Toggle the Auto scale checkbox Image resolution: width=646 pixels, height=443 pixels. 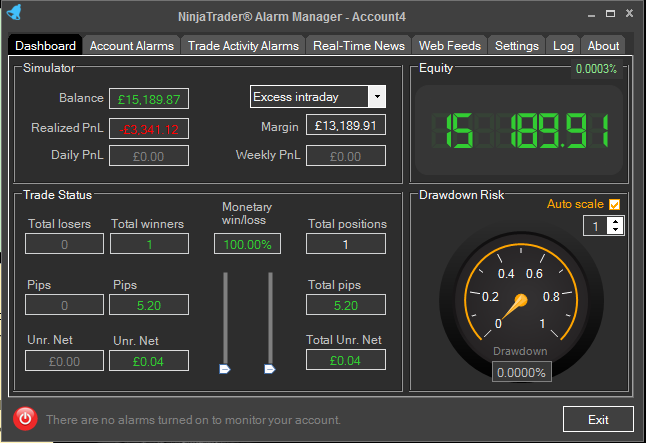click(614, 204)
